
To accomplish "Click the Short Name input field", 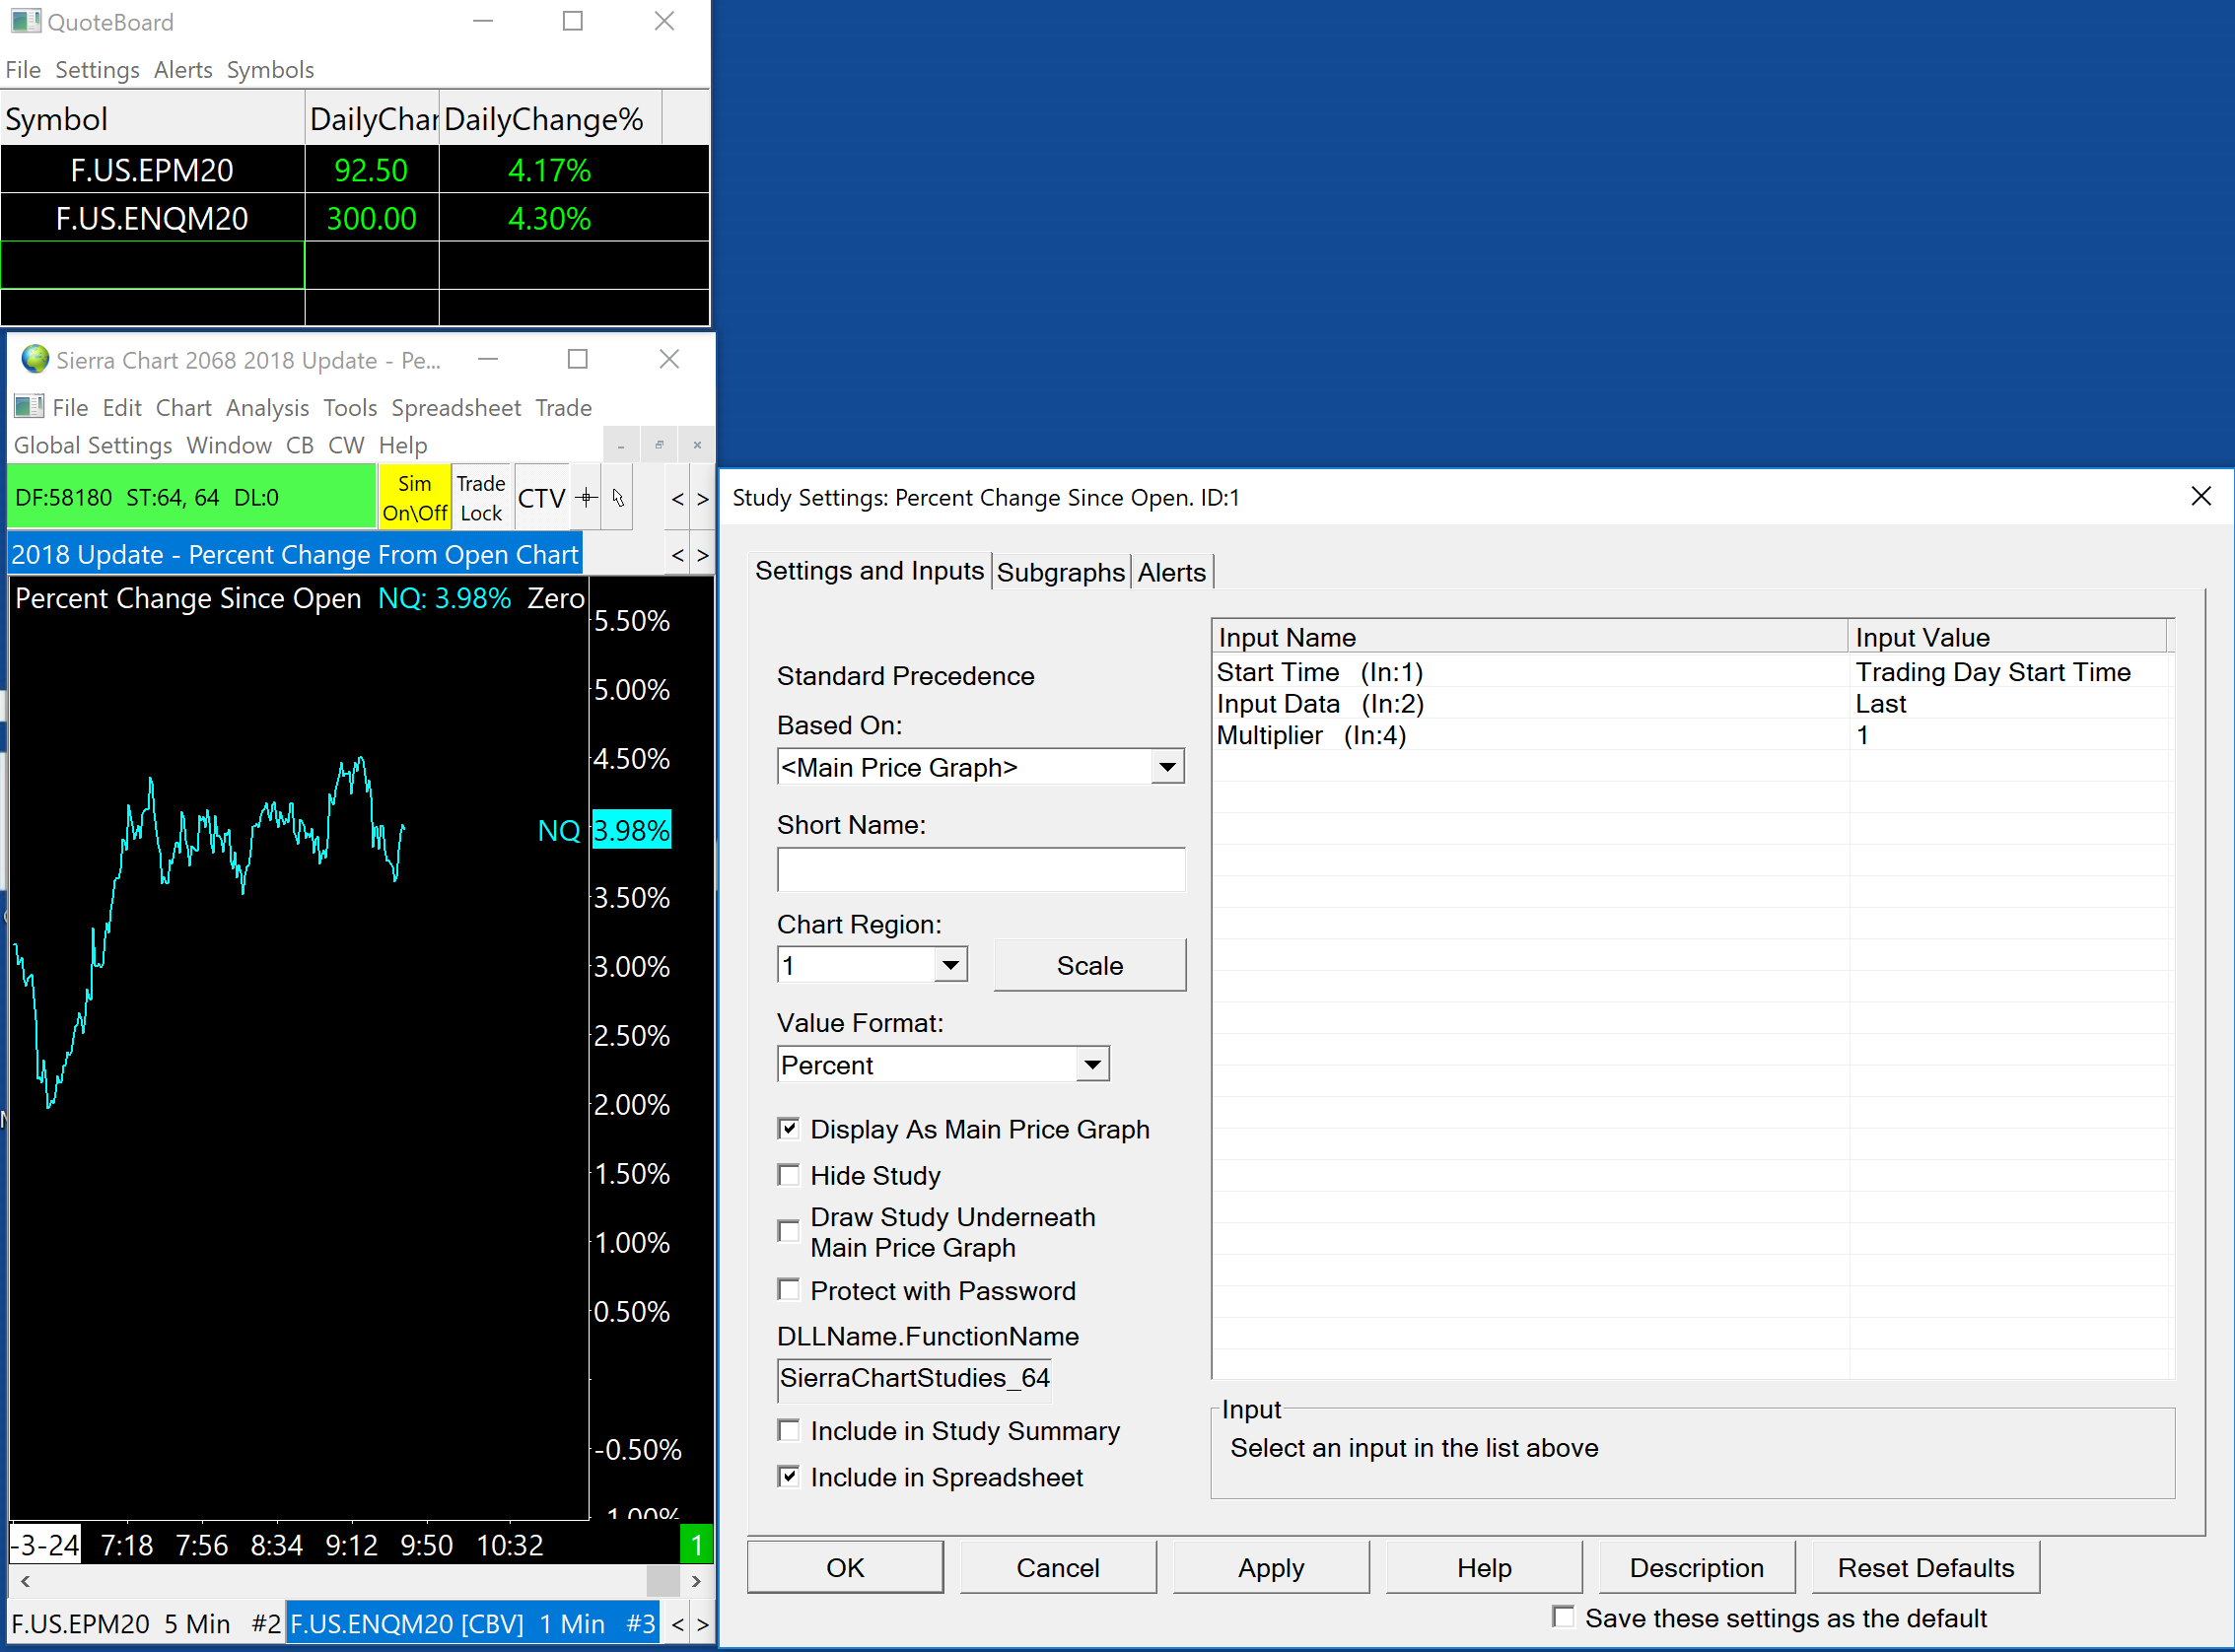I will click(x=981, y=869).
